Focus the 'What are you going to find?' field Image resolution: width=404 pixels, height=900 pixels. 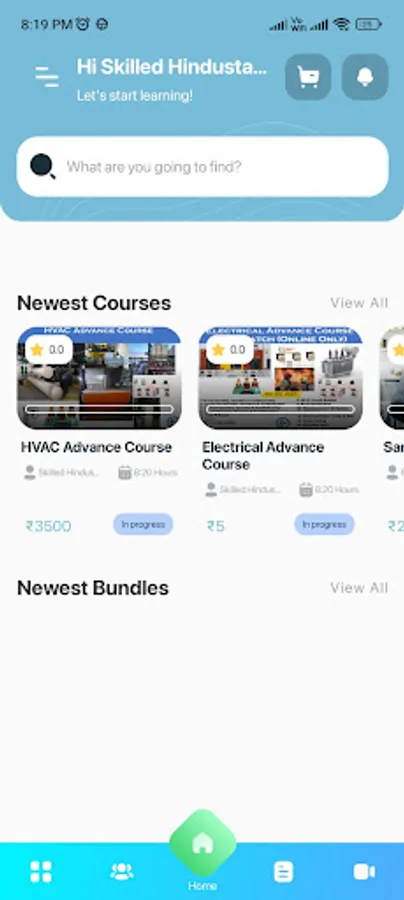click(x=203, y=167)
